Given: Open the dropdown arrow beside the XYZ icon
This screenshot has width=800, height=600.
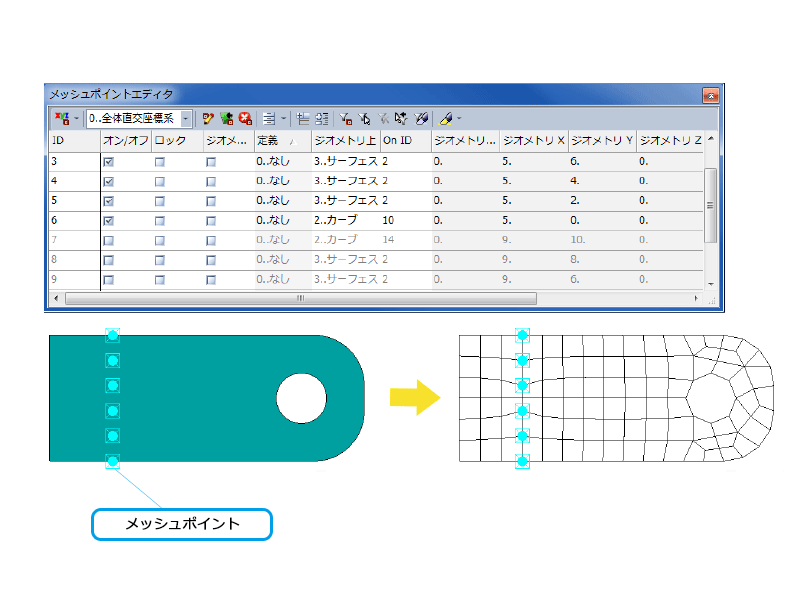Looking at the screenshot, I should tap(77, 119).
